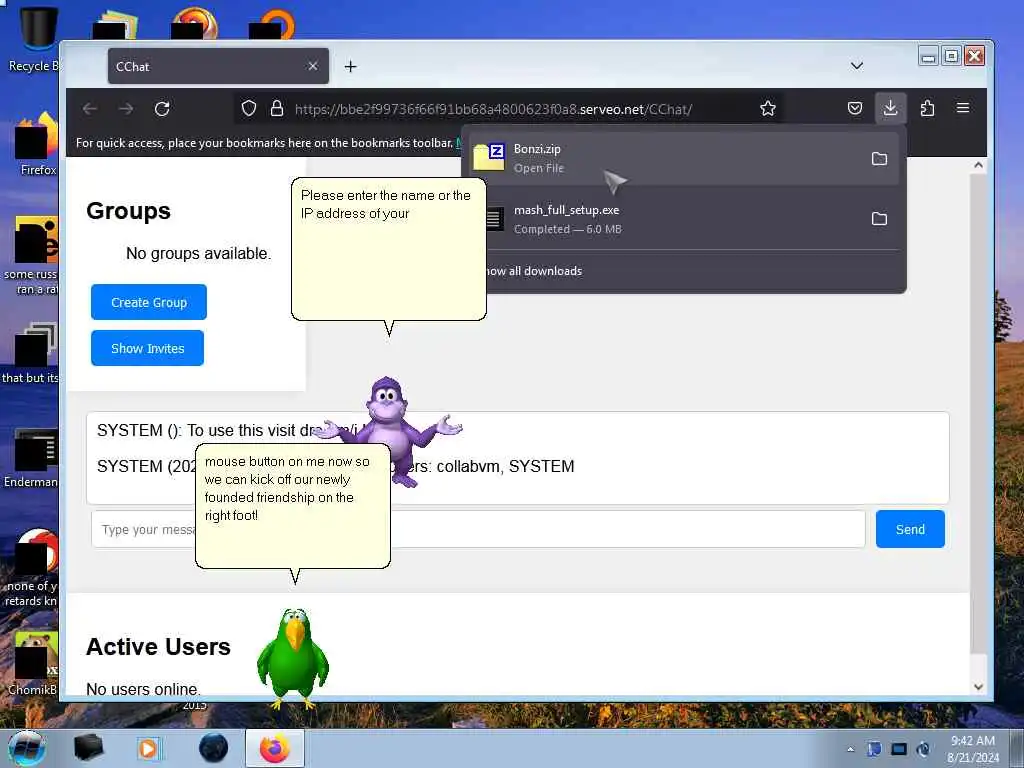Click the Action Center flag tray icon
Screen dimensions: 1024x768
[874, 749]
